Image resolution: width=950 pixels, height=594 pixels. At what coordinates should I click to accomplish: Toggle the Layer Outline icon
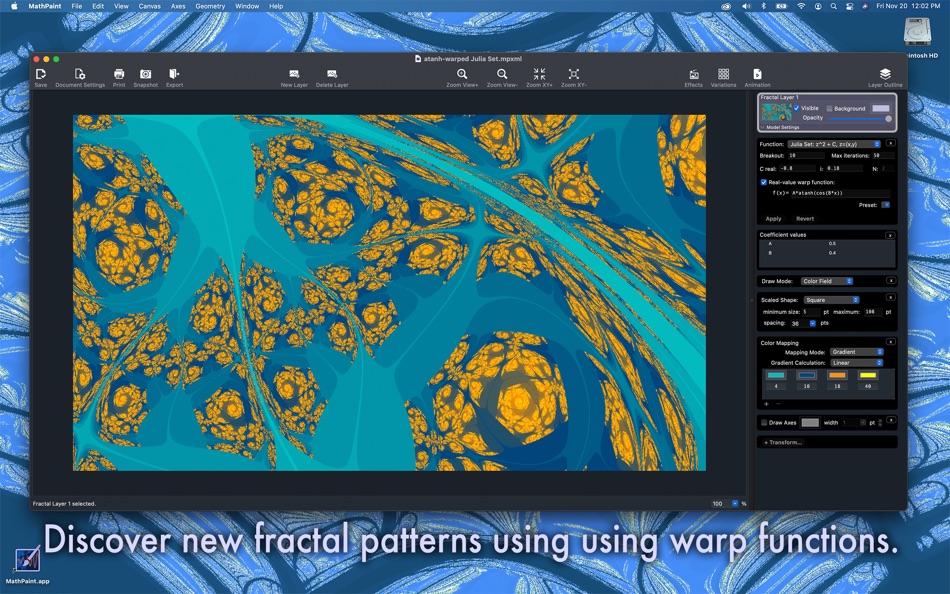(885, 74)
